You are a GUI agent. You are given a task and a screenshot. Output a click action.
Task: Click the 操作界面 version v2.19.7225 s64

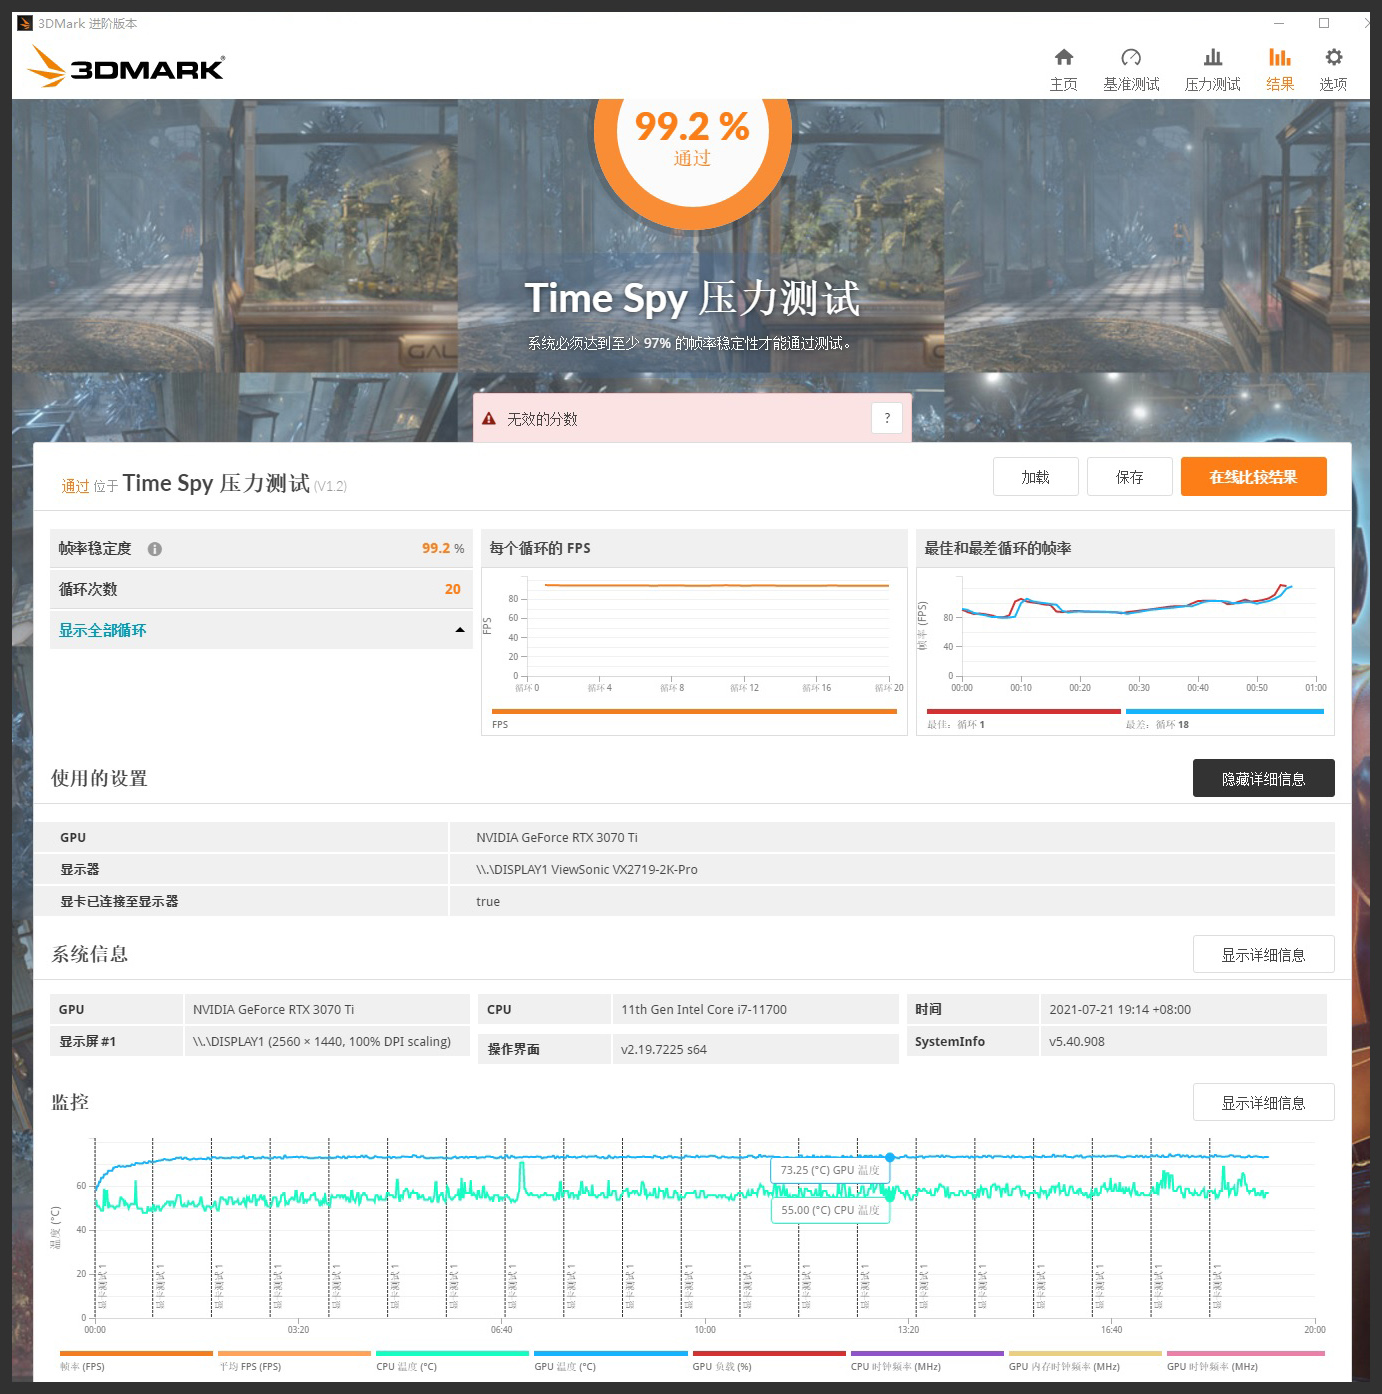pos(664,1050)
